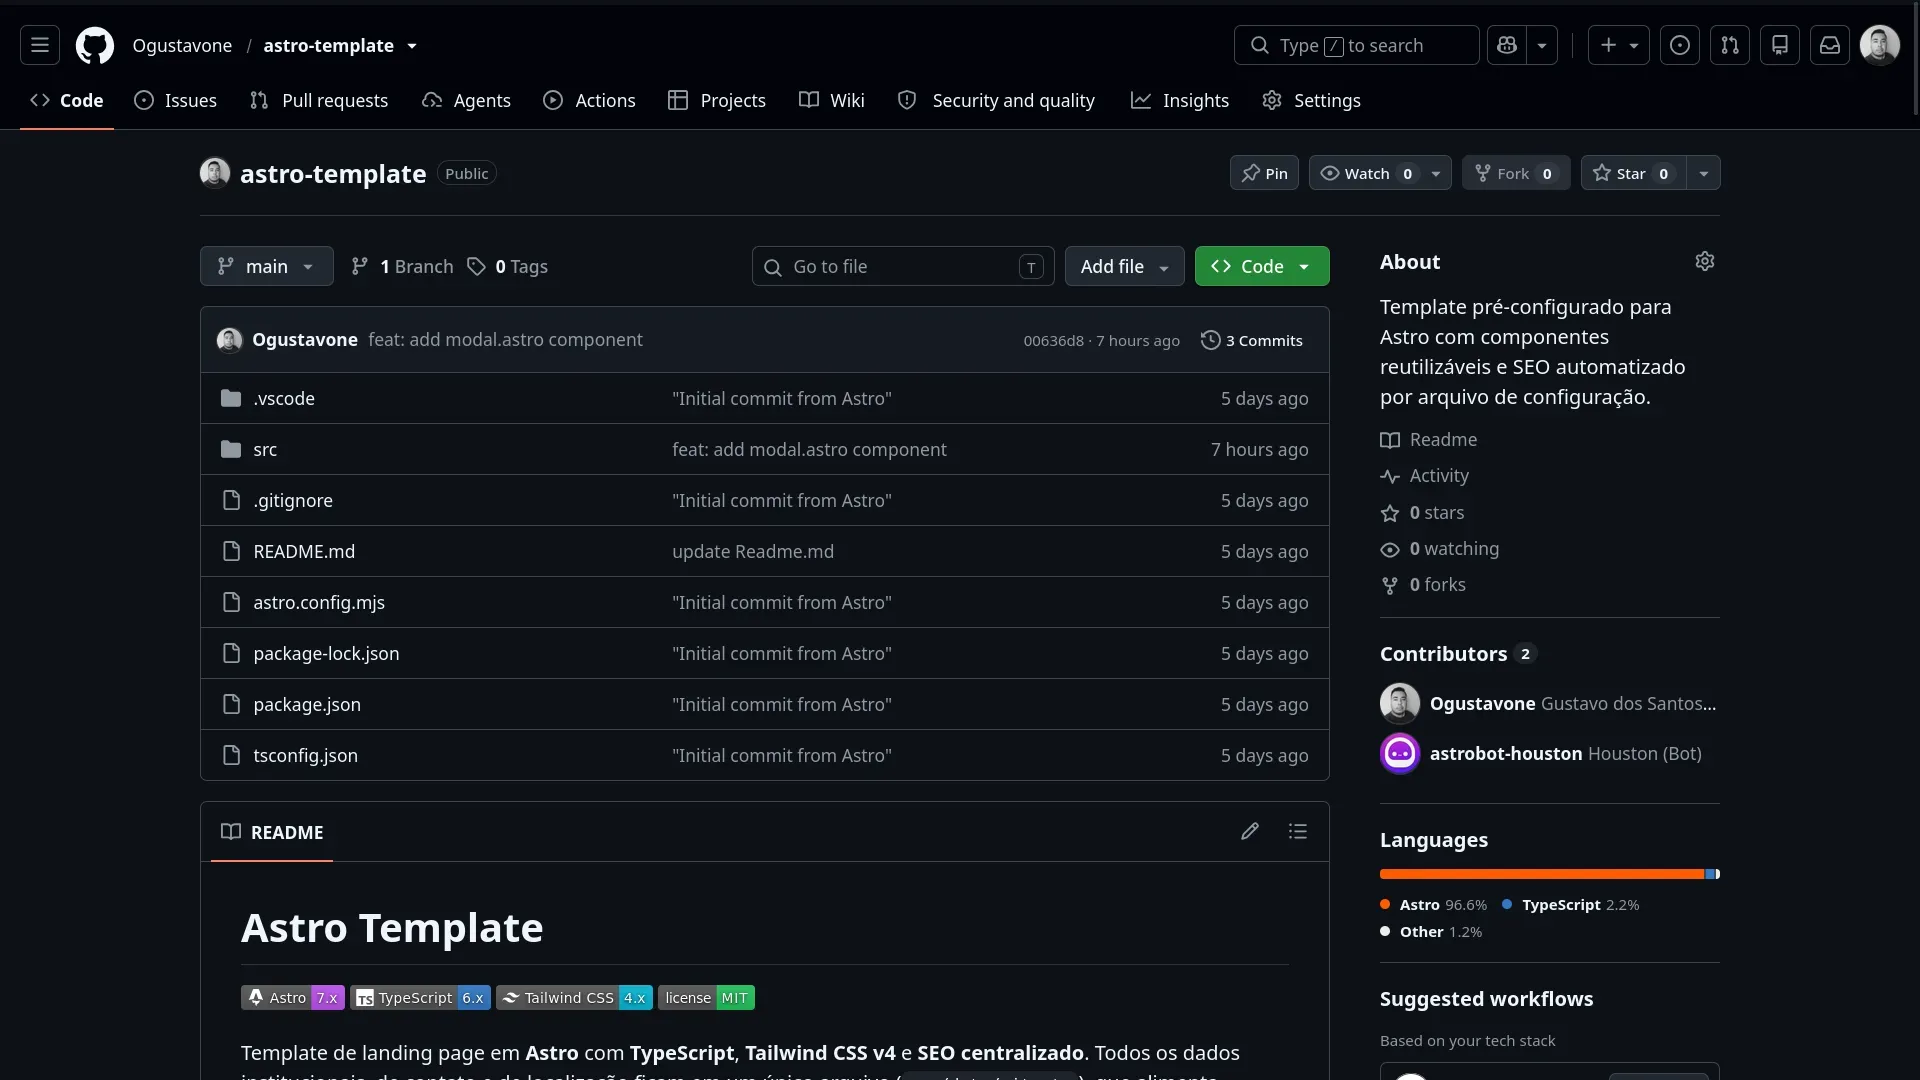Click the Astro 7.x badge
1920x1080 pixels.
coord(293,997)
